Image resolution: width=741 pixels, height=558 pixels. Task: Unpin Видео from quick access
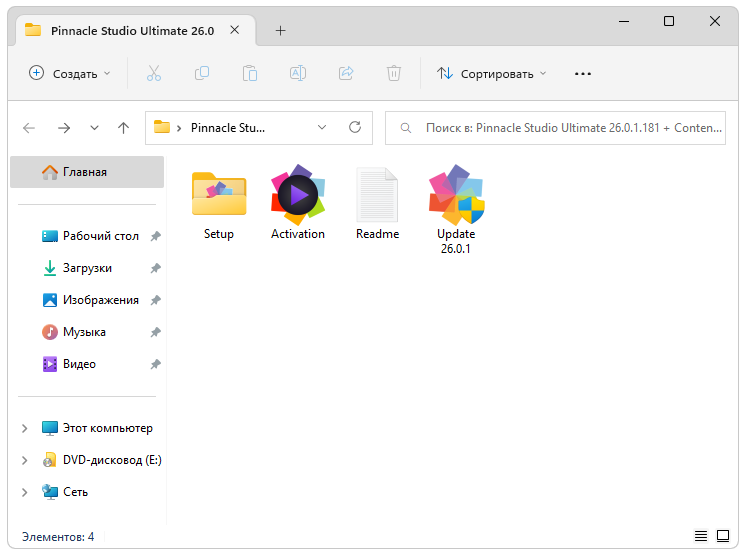[155, 364]
